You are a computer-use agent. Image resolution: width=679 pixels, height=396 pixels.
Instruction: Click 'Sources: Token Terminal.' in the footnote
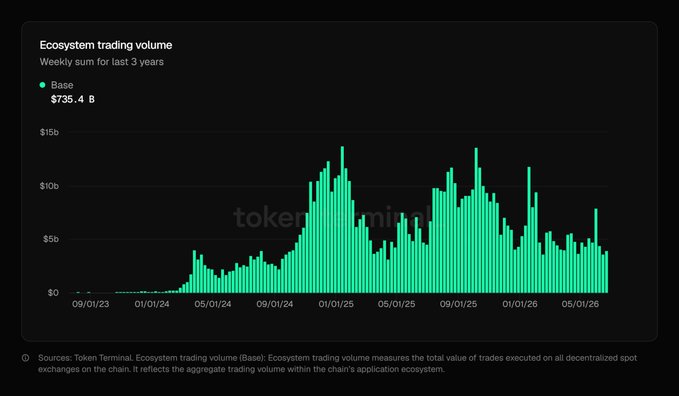click(x=85, y=358)
